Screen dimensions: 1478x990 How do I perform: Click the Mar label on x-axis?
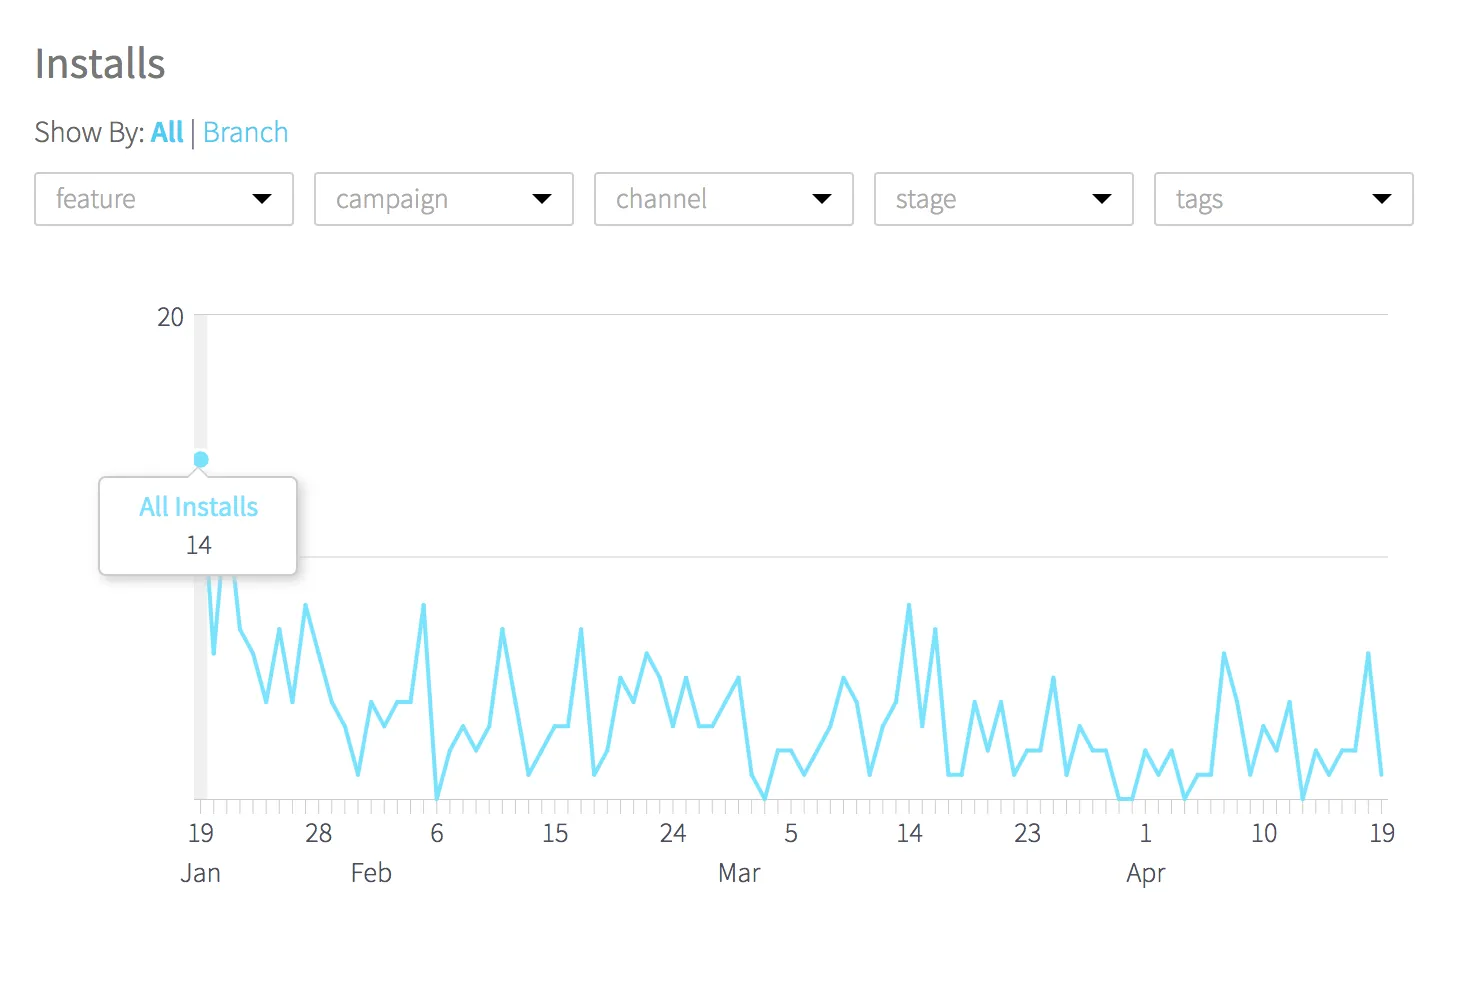coord(739,872)
